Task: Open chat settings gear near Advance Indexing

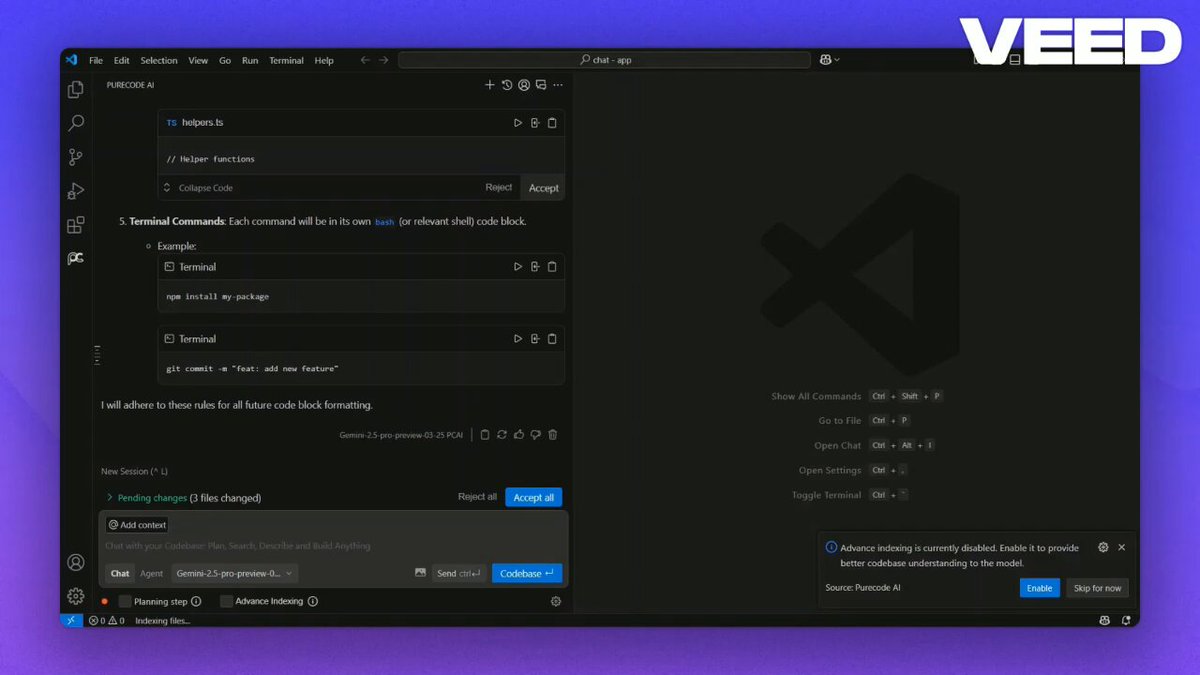Action: (x=556, y=601)
